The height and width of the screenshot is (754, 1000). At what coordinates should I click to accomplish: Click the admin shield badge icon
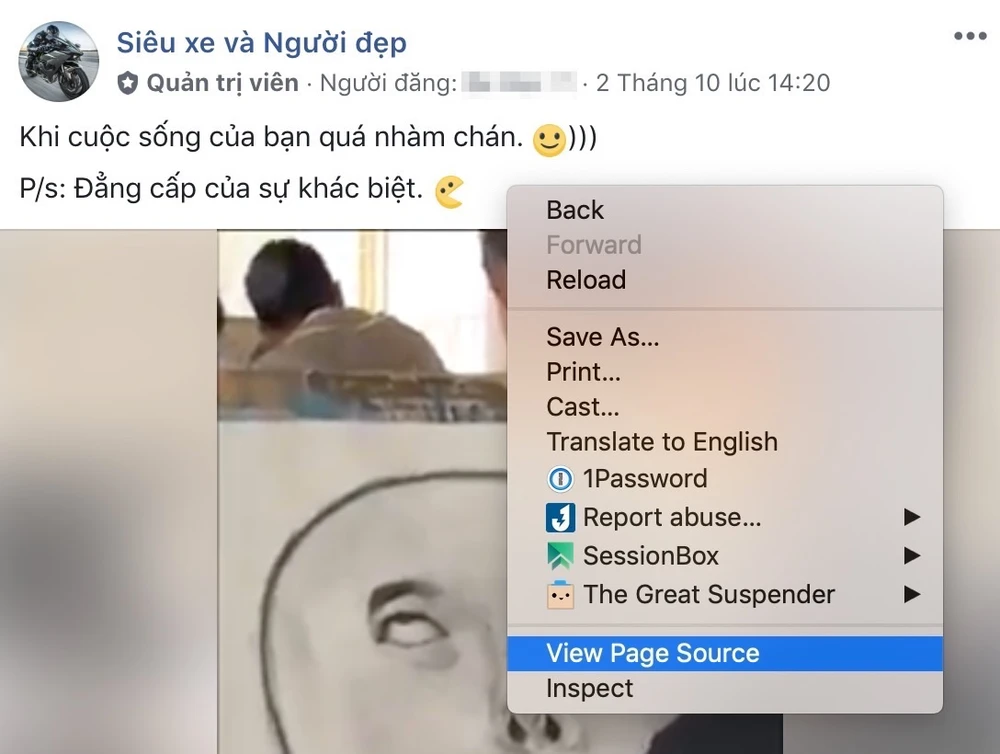pyautogui.click(x=128, y=83)
